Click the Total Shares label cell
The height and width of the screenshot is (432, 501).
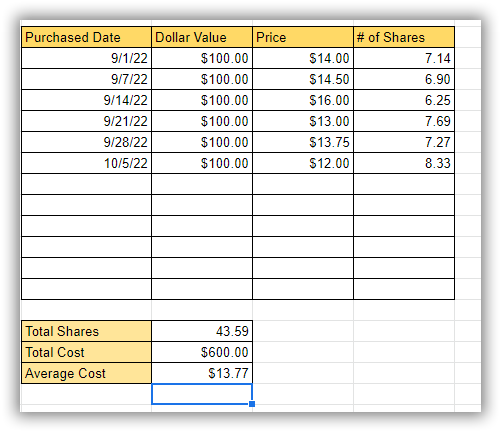[86, 331]
